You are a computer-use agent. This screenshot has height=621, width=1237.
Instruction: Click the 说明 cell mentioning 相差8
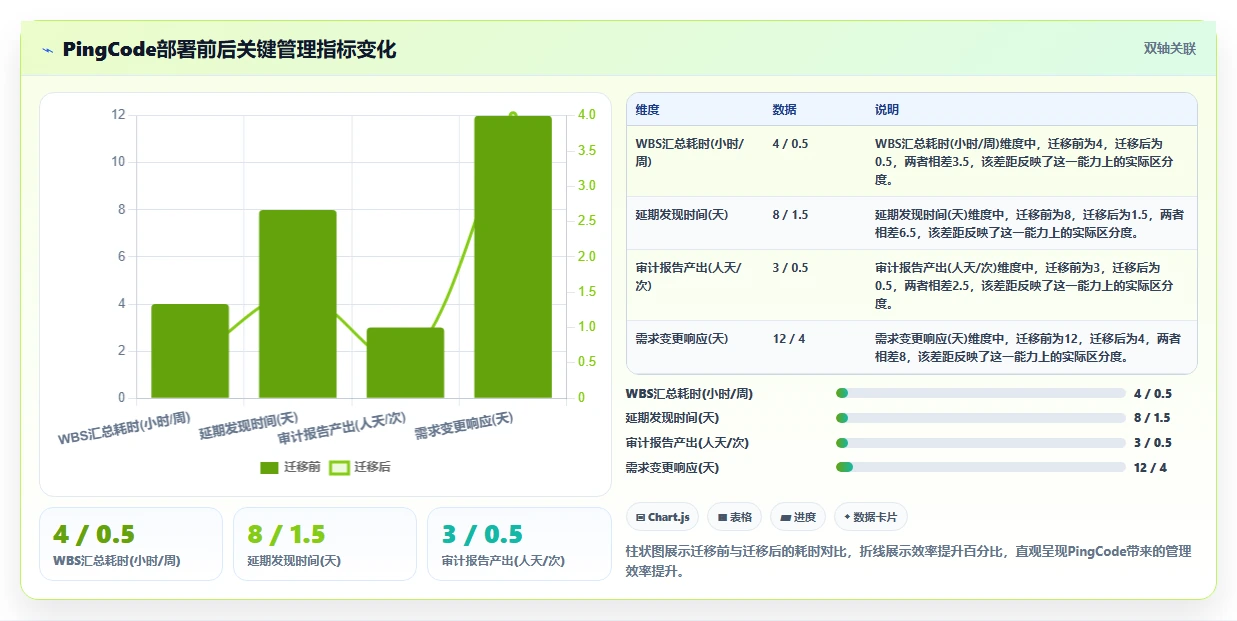pyautogui.click(x=1030, y=348)
